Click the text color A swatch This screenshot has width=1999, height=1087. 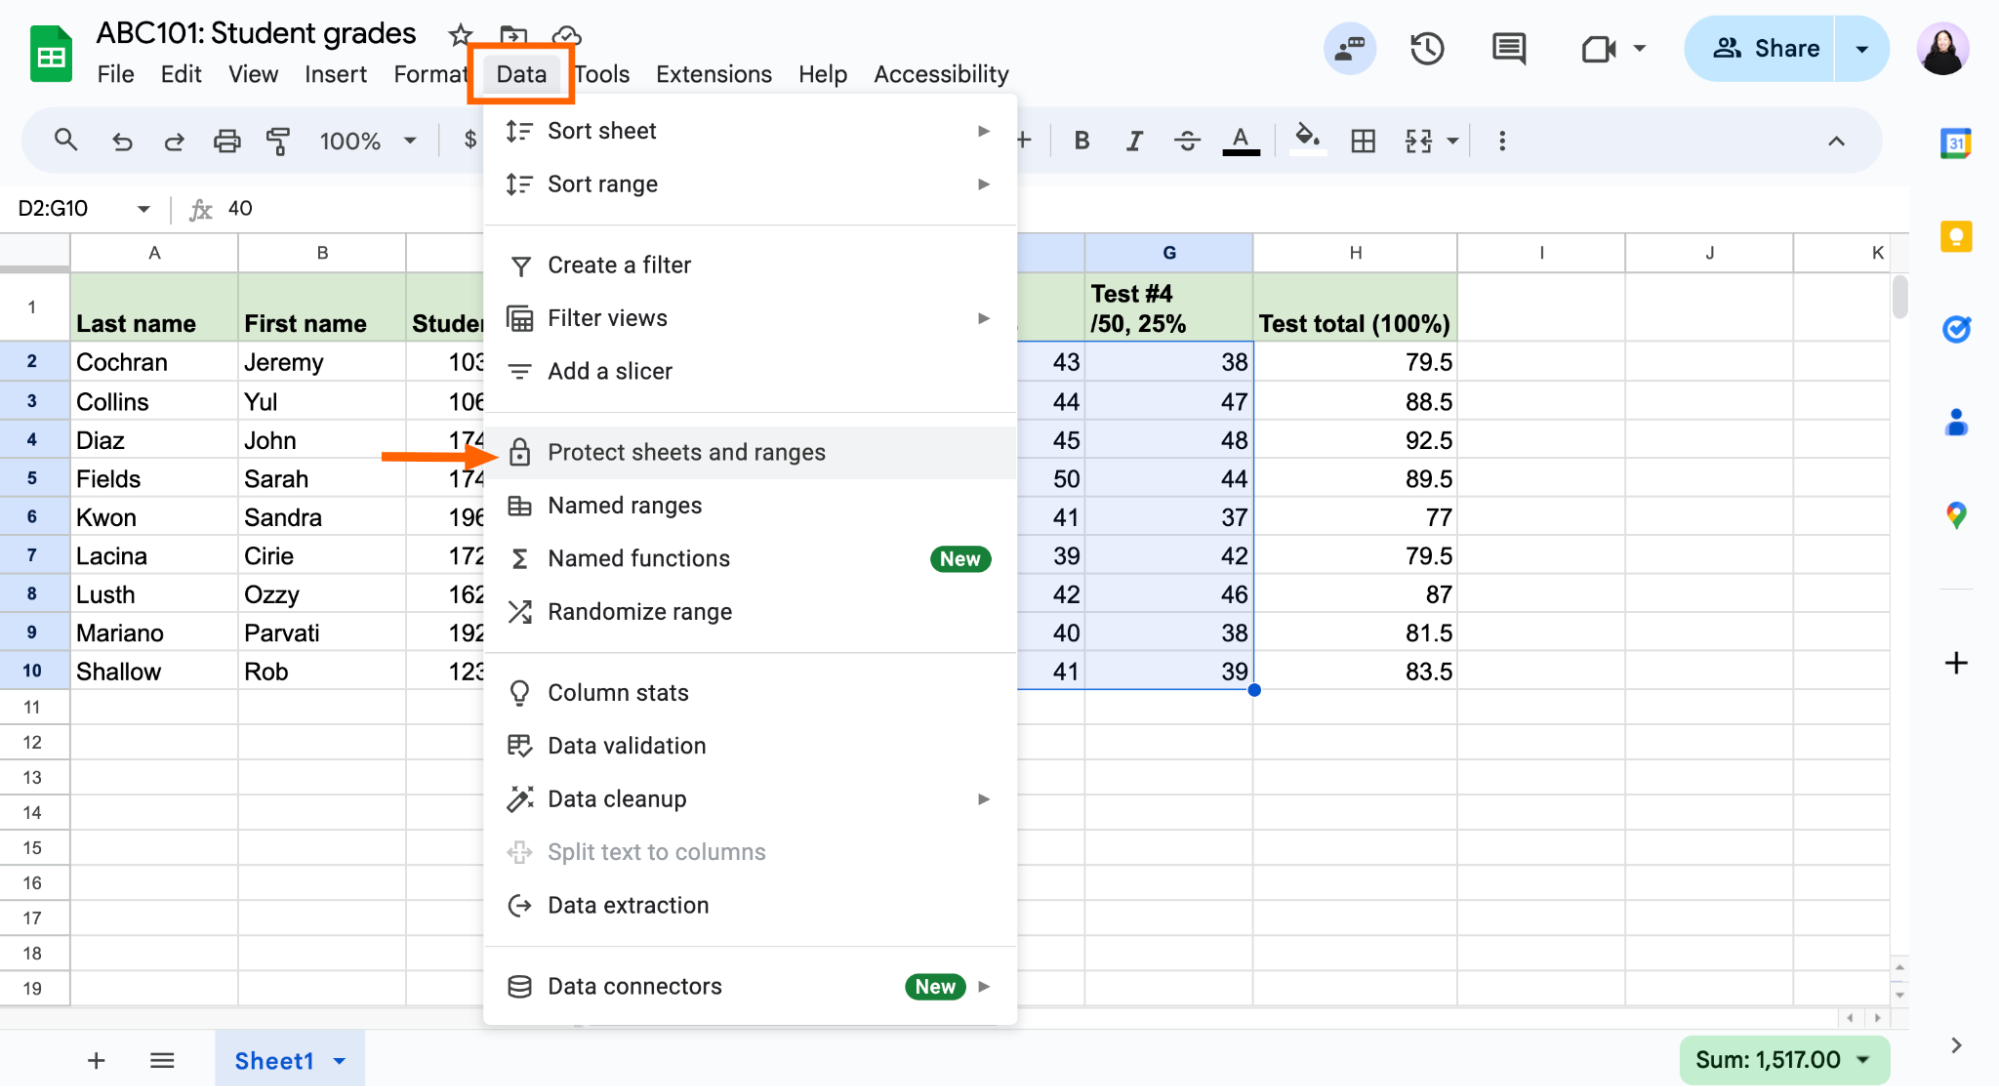click(1240, 141)
